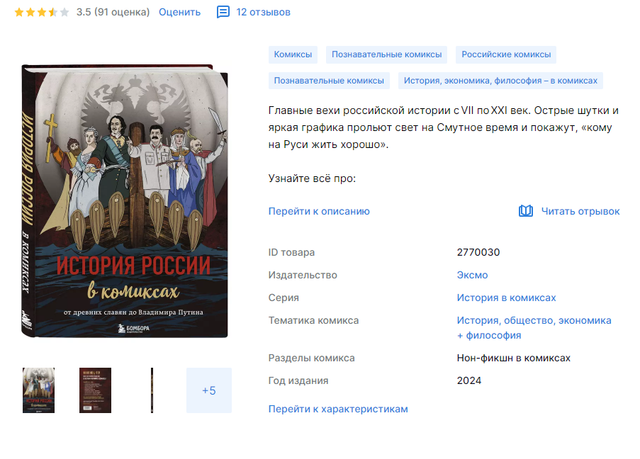
Task: Open the 12 отзывов reviews link
Action: click(x=263, y=12)
